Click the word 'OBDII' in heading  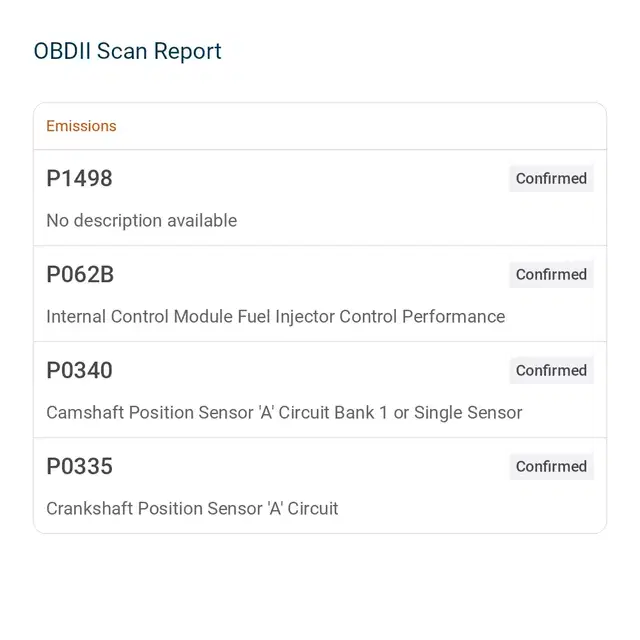[62, 51]
